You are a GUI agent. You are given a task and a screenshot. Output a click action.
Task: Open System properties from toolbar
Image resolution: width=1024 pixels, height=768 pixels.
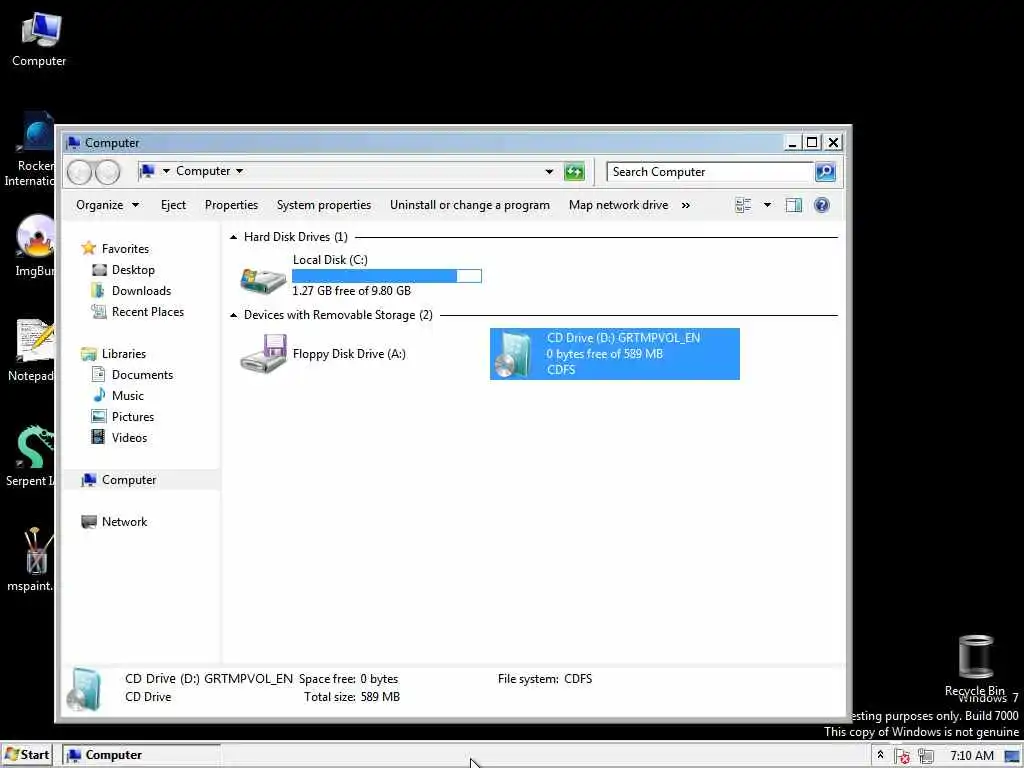click(324, 205)
